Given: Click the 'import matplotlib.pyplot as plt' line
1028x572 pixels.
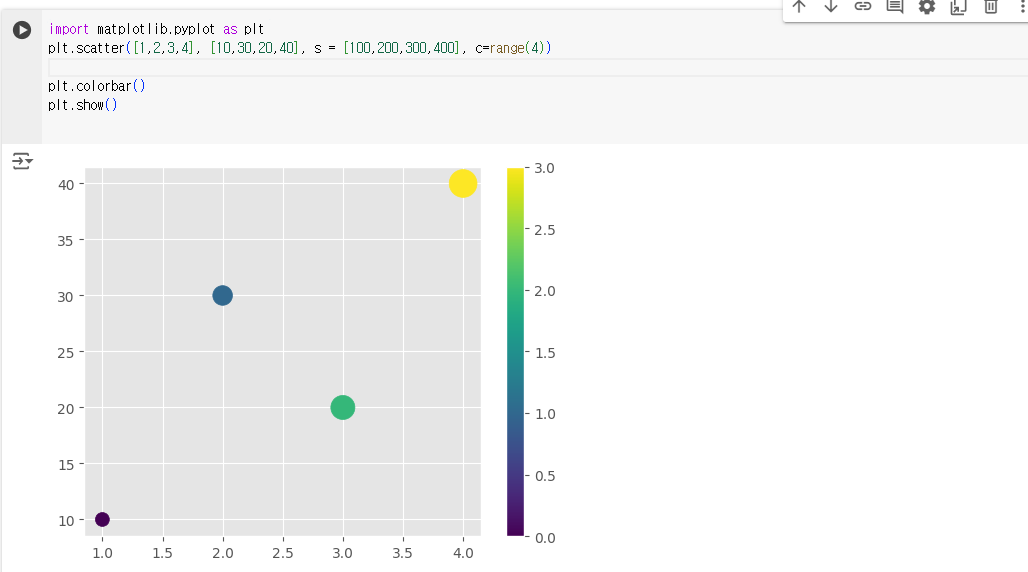Looking at the screenshot, I should click(x=156, y=29).
